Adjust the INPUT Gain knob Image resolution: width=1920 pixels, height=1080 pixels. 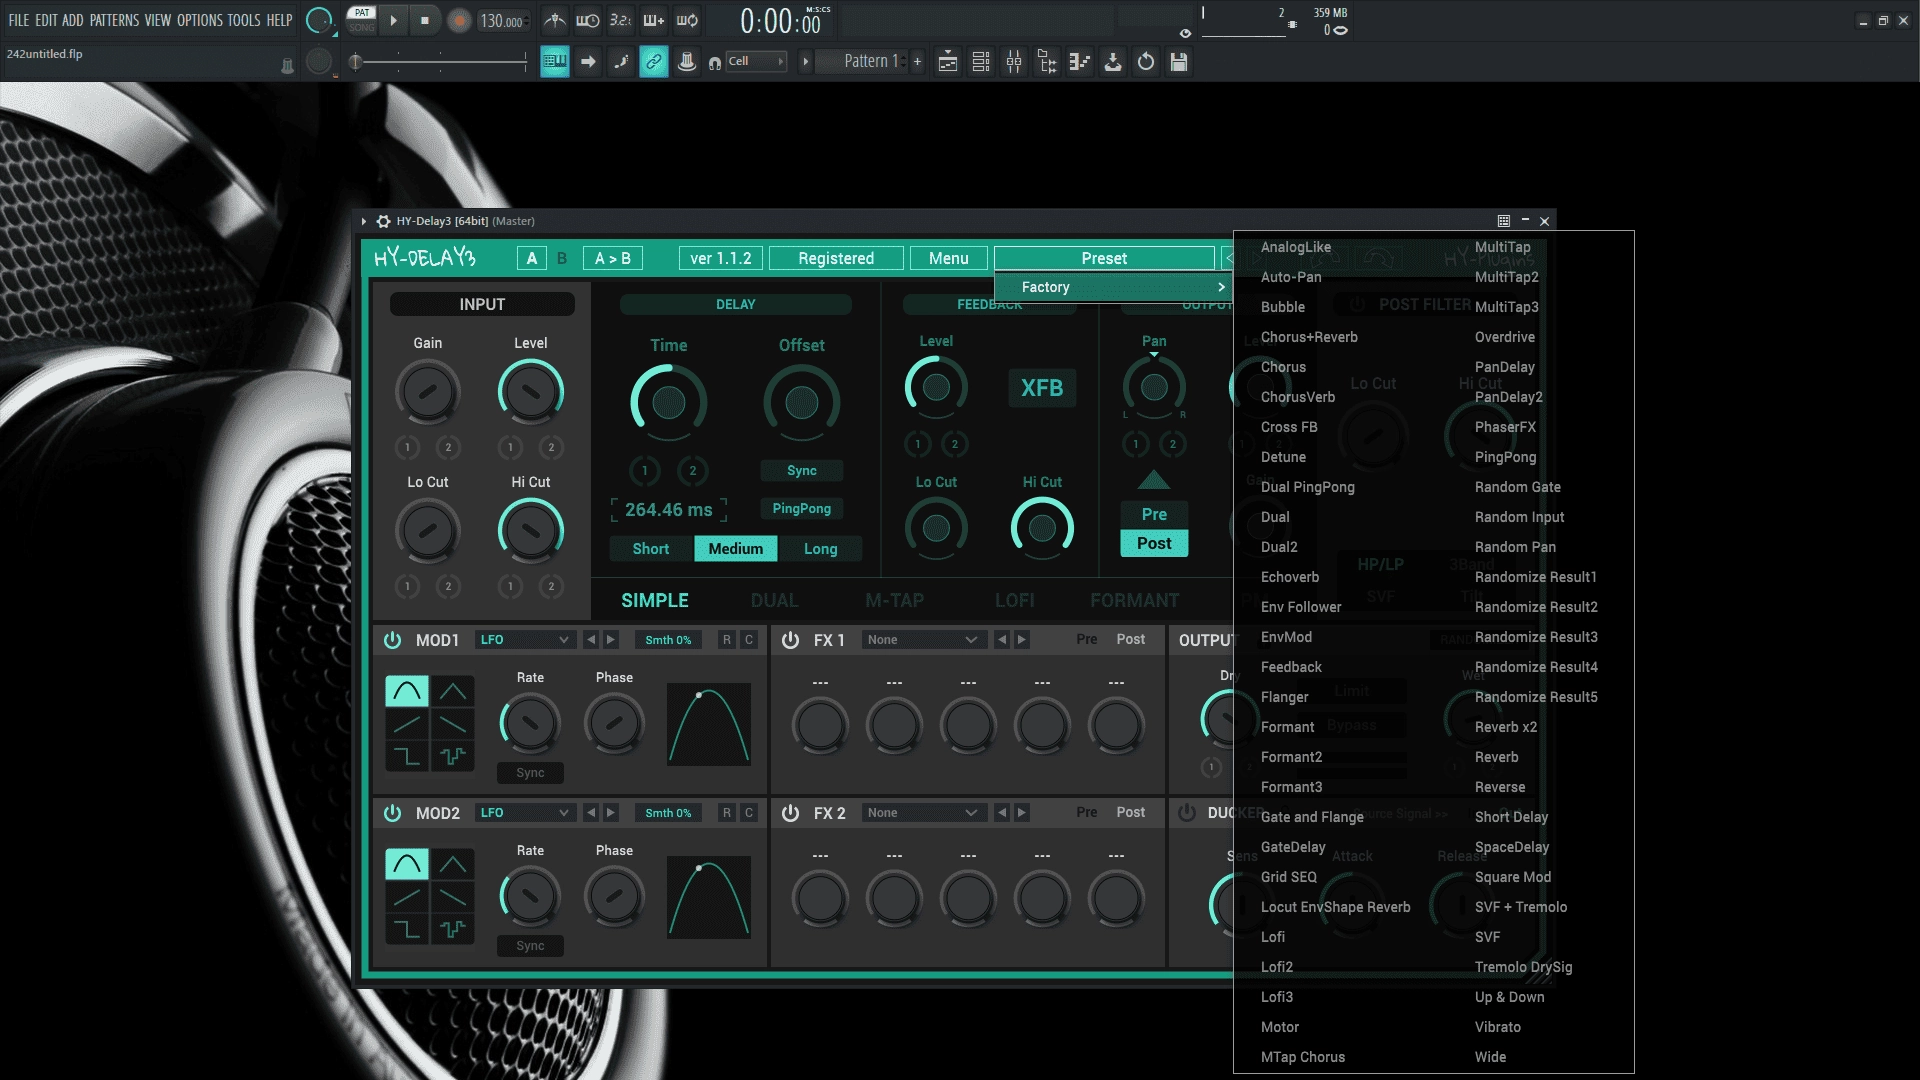428,391
